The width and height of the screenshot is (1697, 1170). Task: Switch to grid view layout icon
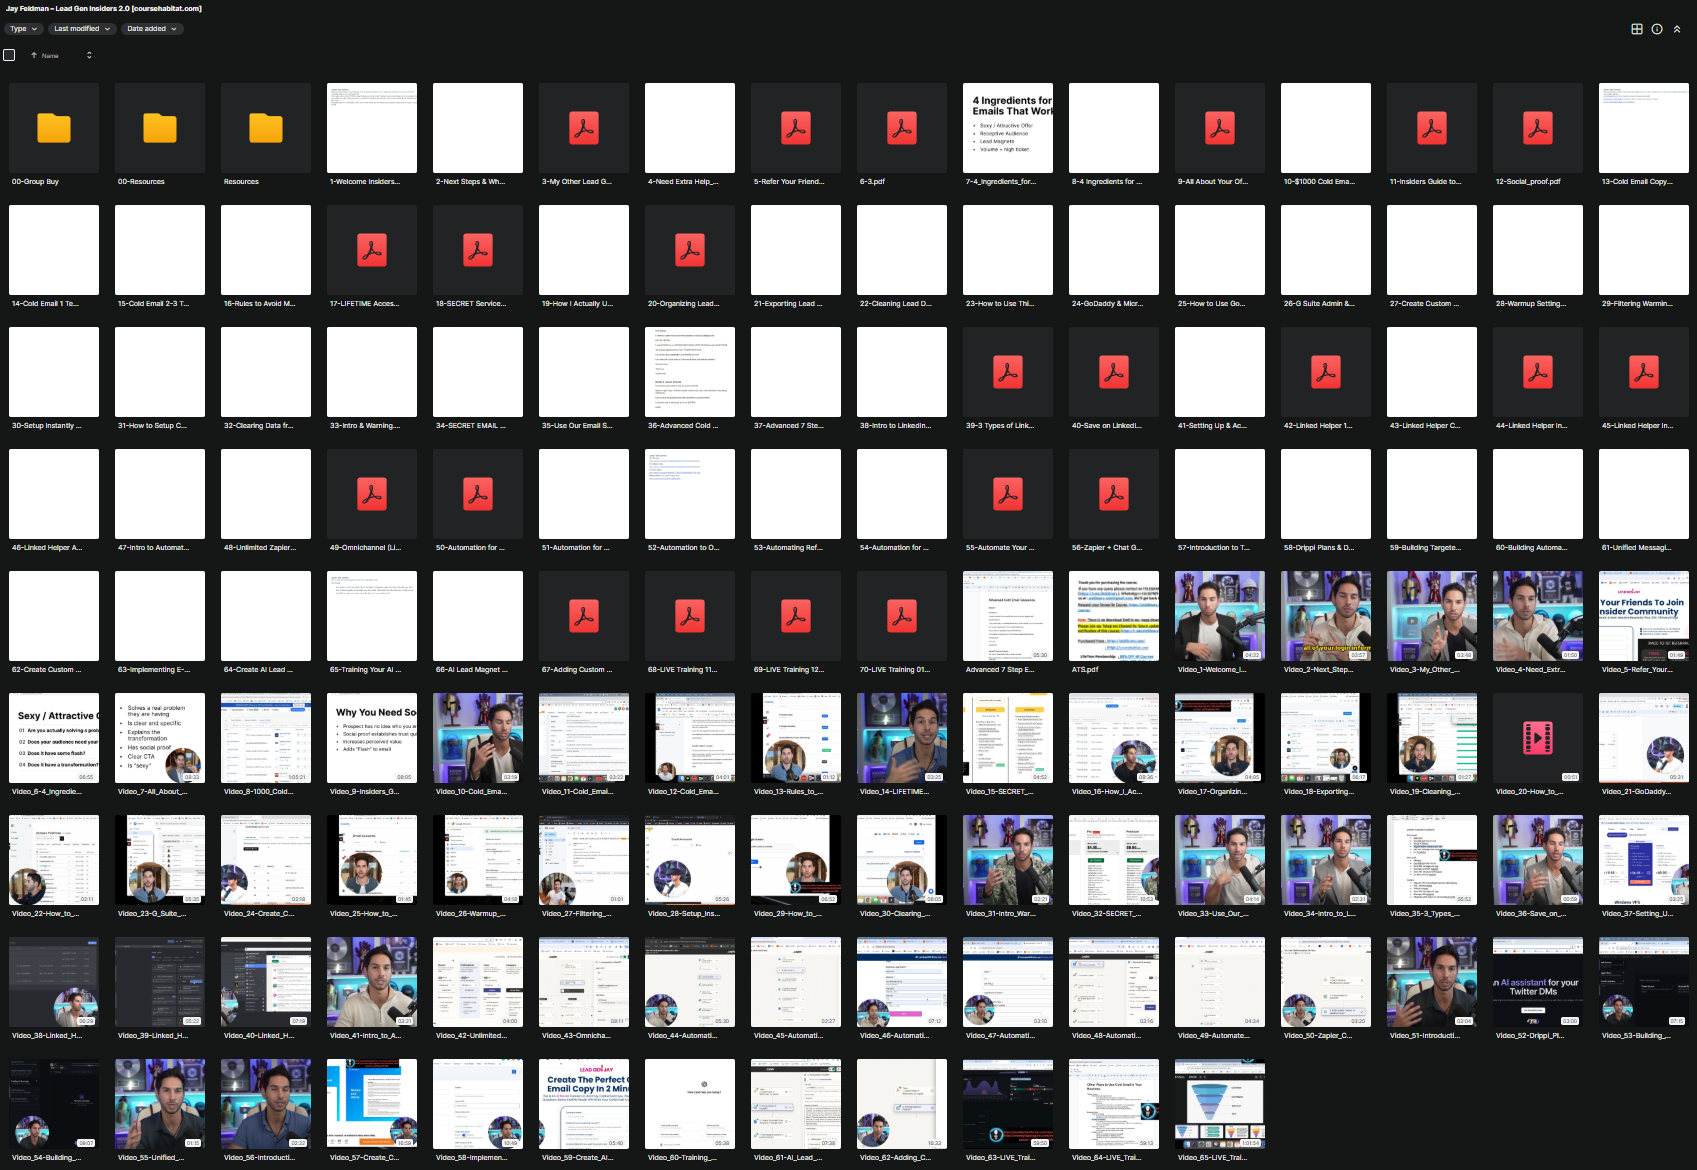coord(1637,29)
